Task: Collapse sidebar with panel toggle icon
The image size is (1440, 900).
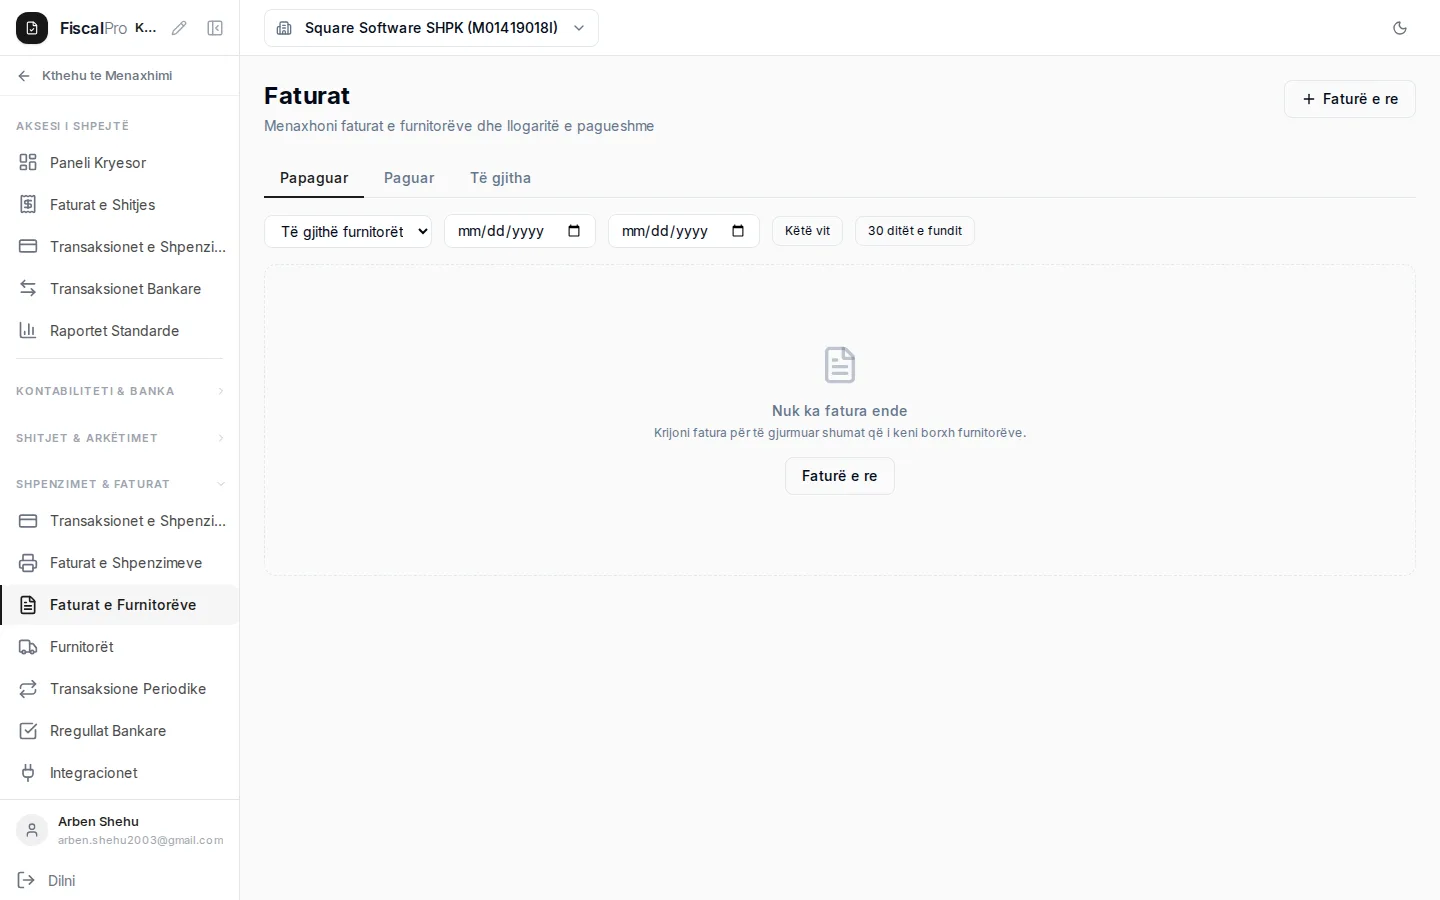Action: click(215, 28)
